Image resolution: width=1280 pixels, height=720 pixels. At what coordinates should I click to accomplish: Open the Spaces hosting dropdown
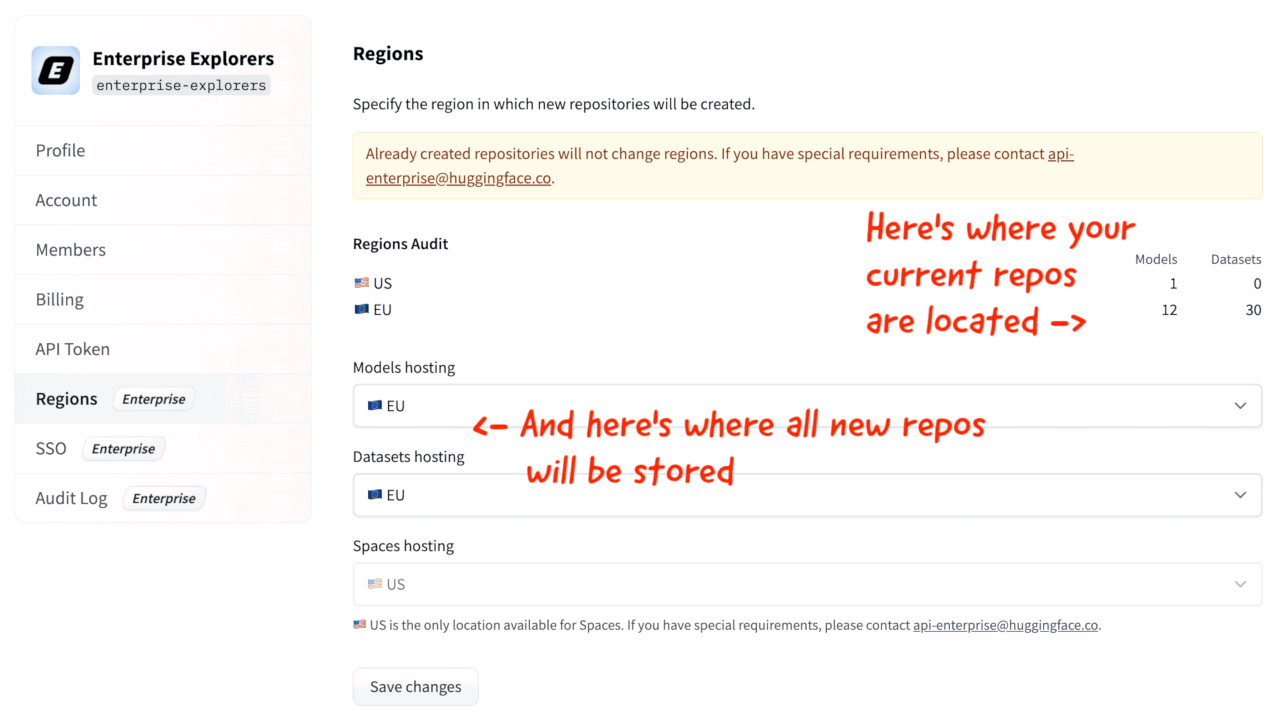[806, 584]
